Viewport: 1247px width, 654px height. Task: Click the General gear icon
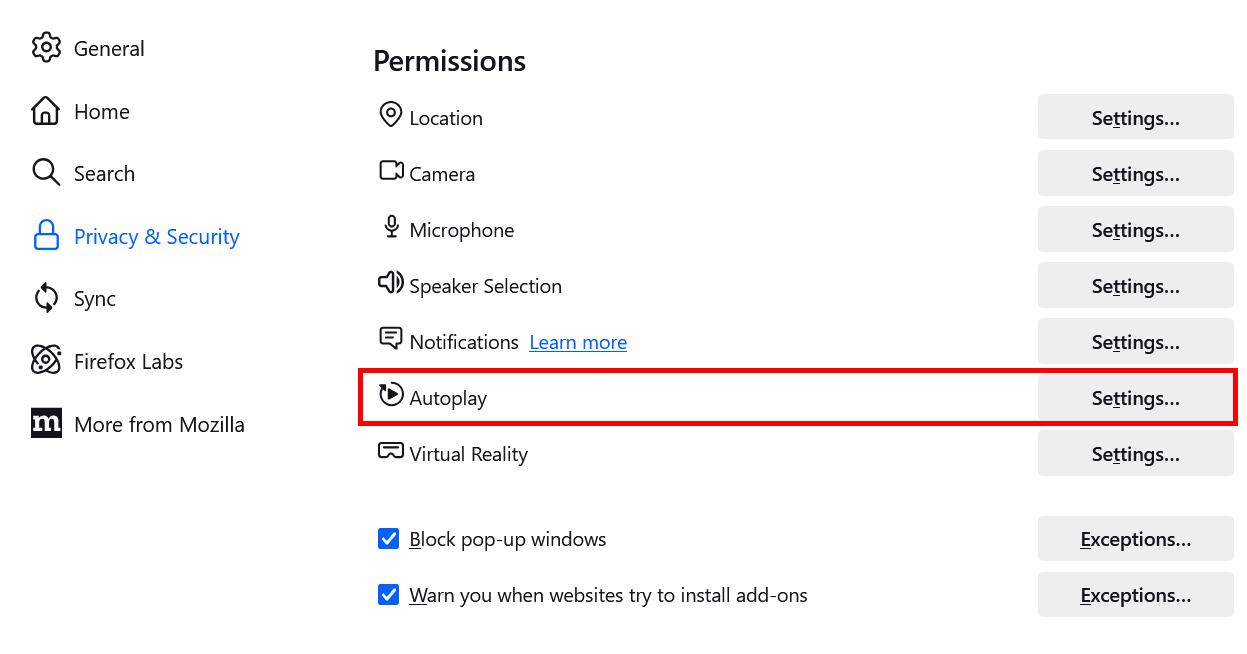click(46, 48)
